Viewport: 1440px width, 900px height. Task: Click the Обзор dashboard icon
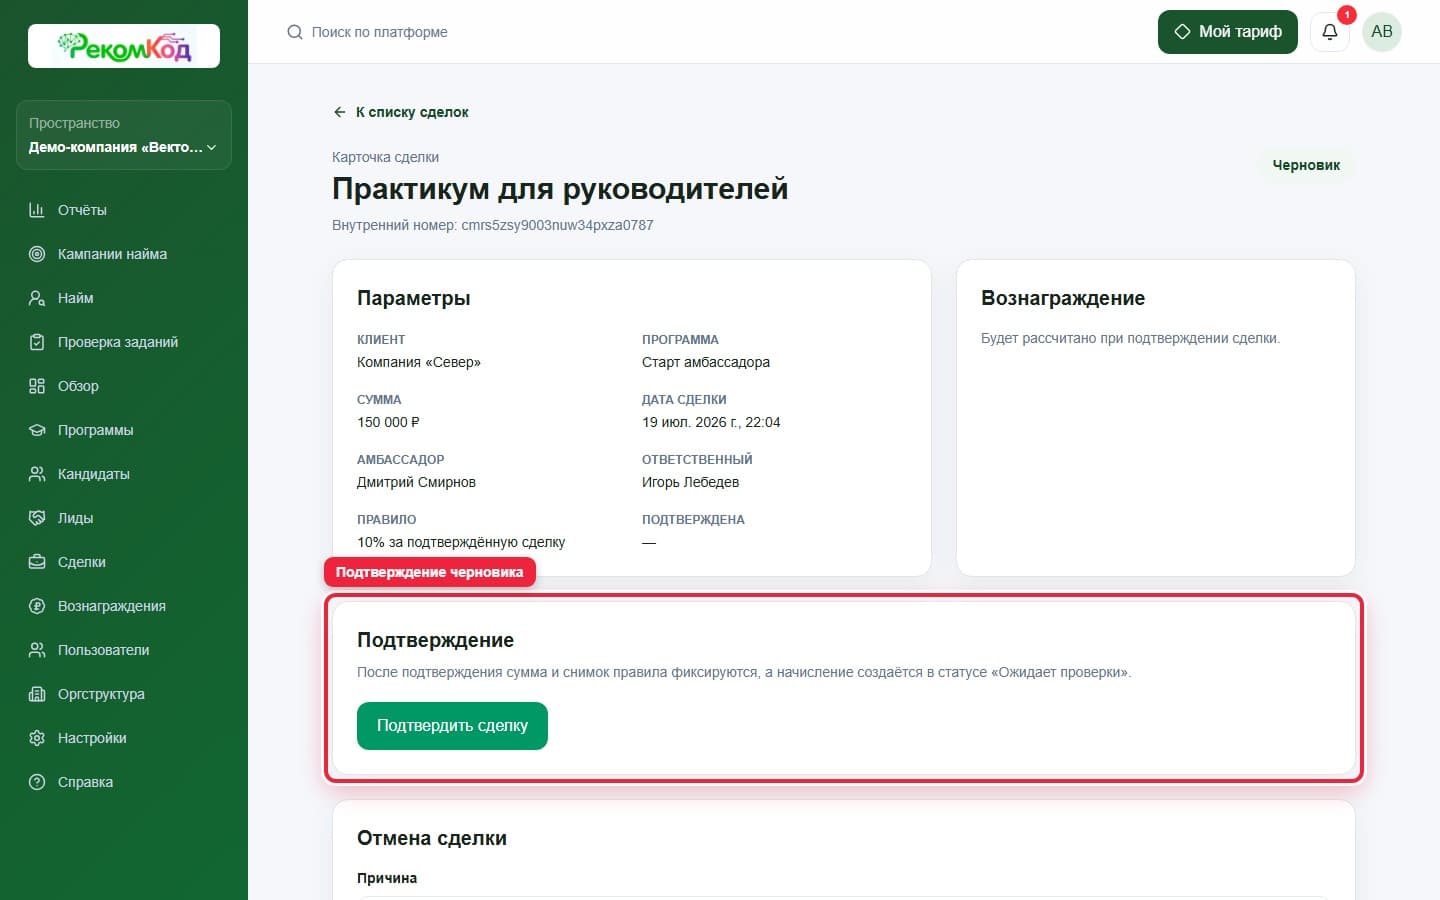tap(37, 386)
